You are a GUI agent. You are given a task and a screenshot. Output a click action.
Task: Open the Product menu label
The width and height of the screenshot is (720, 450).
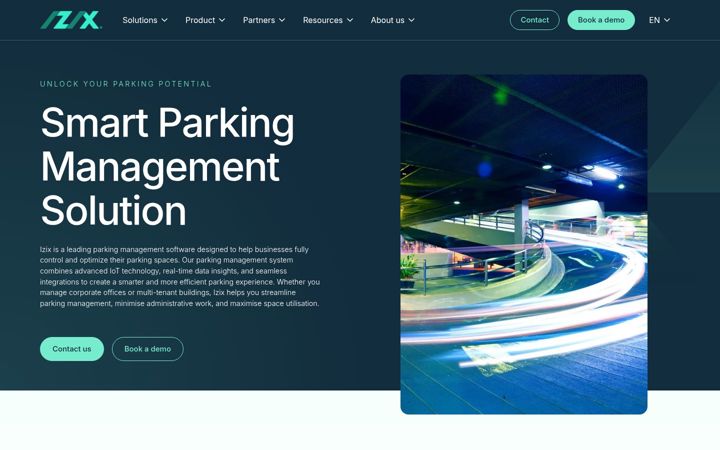tap(200, 20)
